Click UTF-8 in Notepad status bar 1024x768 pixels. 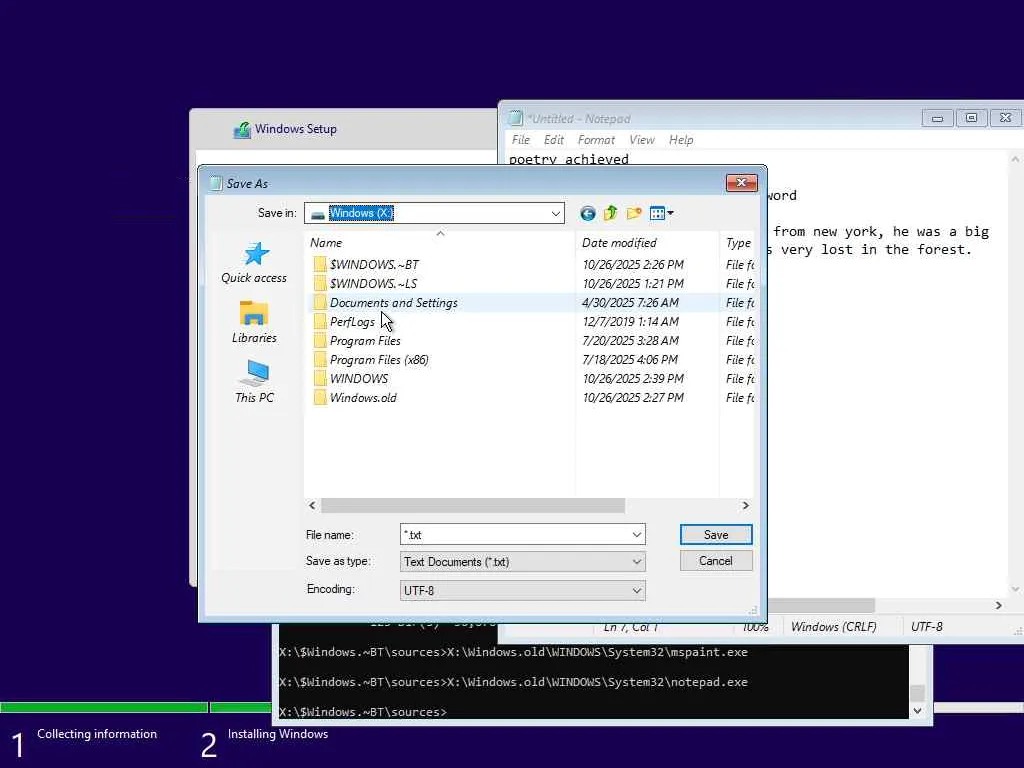point(927,627)
